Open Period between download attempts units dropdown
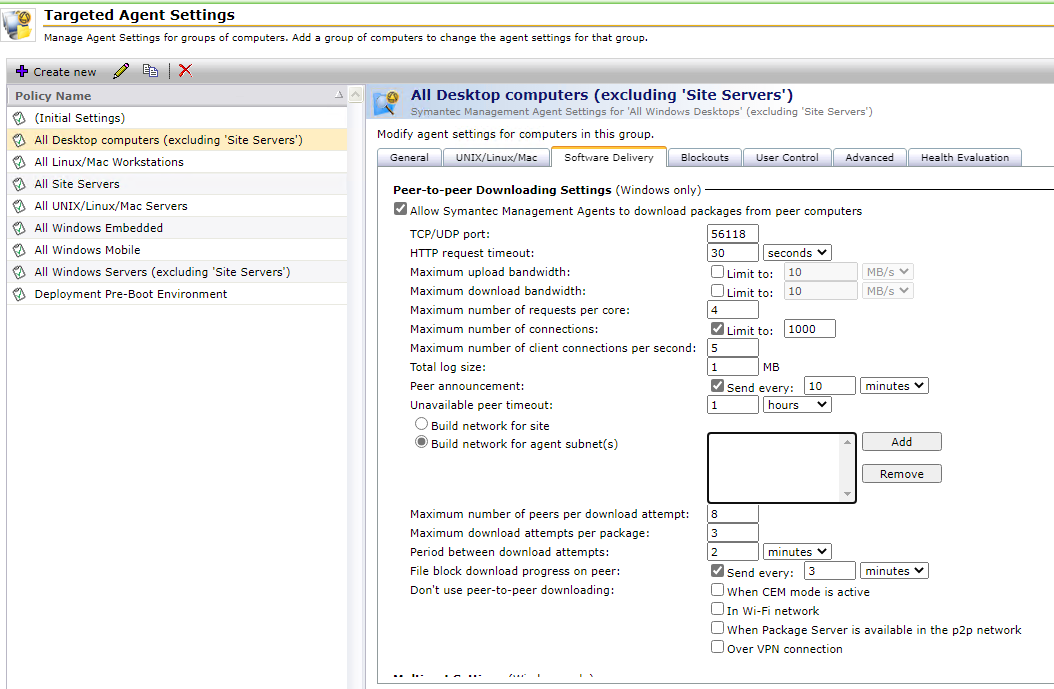The height and width of the screenshot is (689, 1054). (797, 552)
